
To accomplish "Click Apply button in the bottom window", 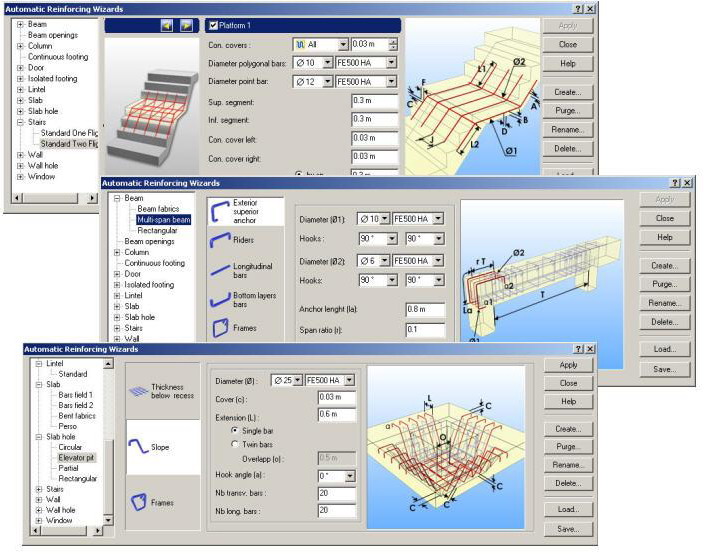I will [568, 365].
